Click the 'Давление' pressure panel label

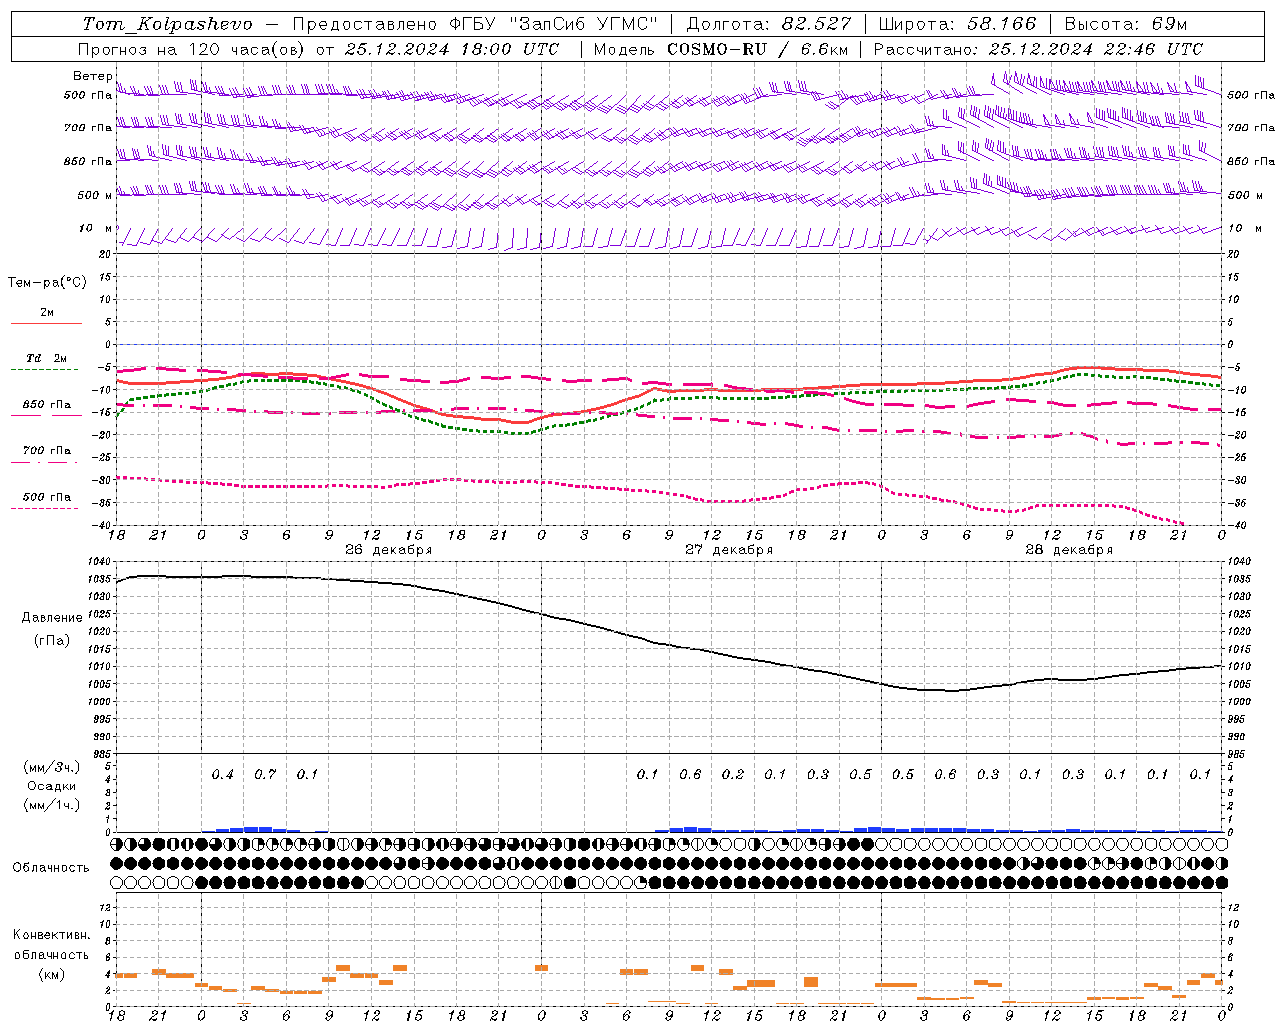coord(52,618)
